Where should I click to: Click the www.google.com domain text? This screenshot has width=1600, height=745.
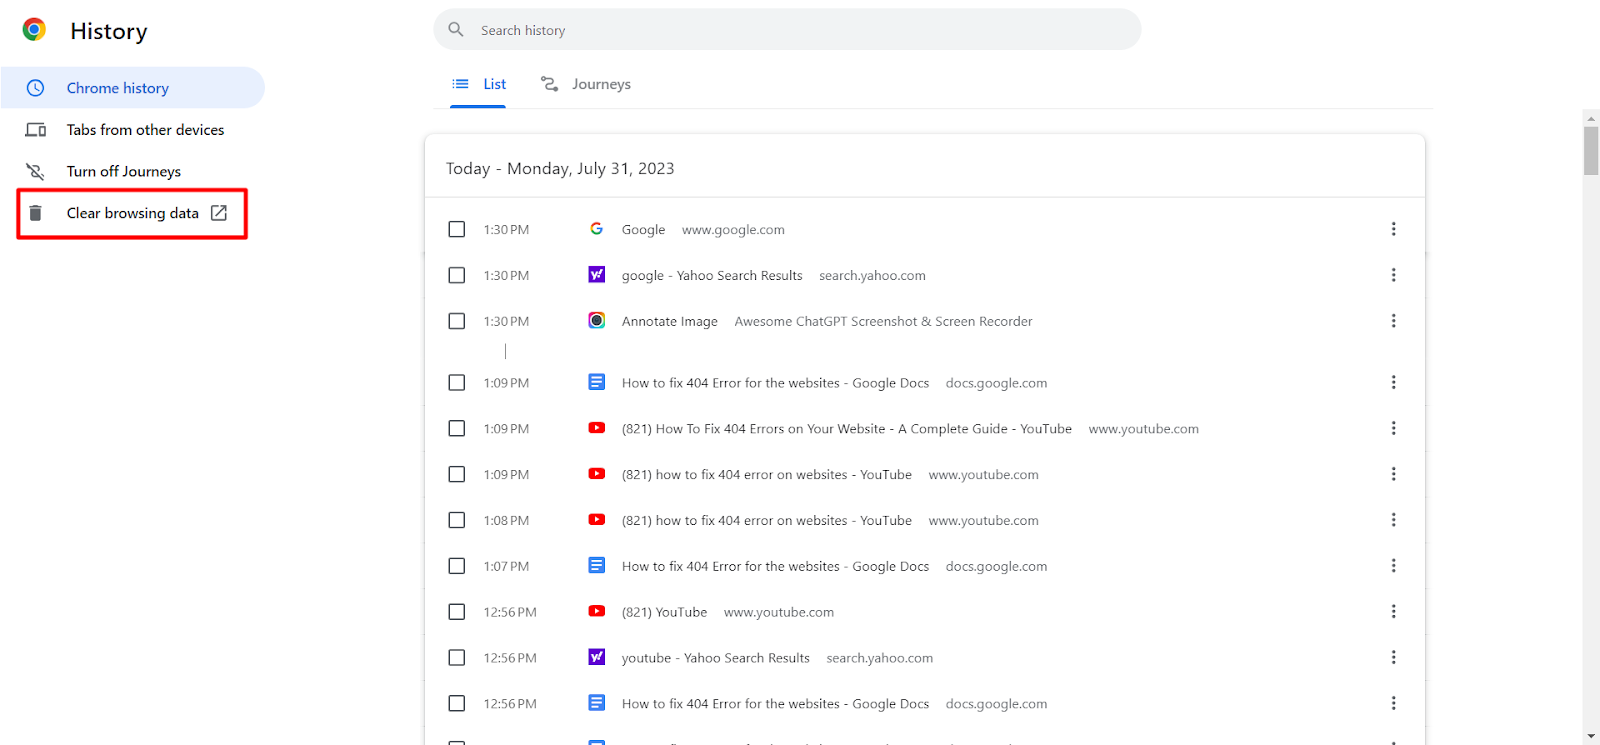(733, 229)
